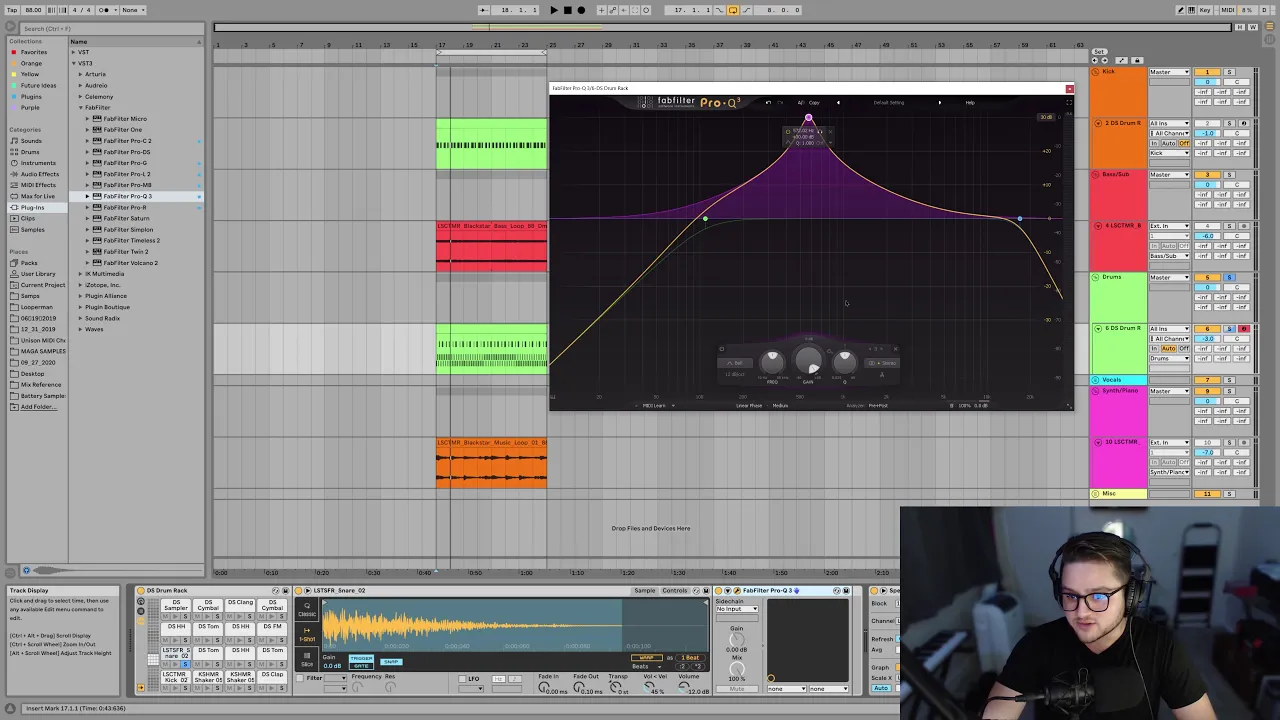Select the Favorites collection
1280x720 pixels.
(34, 52)
